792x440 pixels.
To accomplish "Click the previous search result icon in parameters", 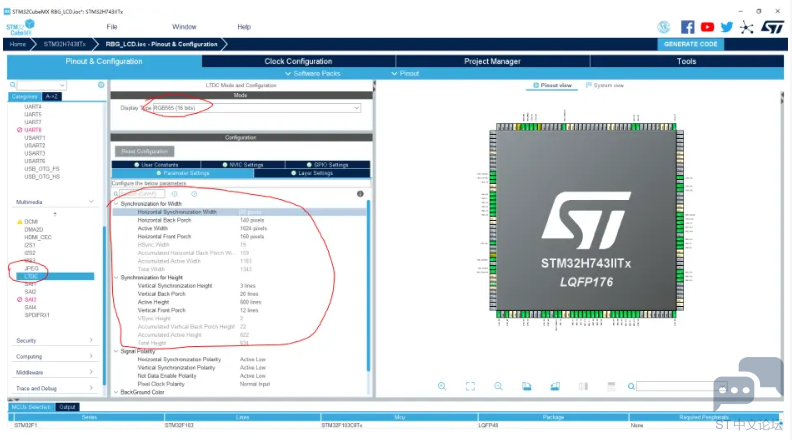I will pyautogui.click(x=175, y=194).
